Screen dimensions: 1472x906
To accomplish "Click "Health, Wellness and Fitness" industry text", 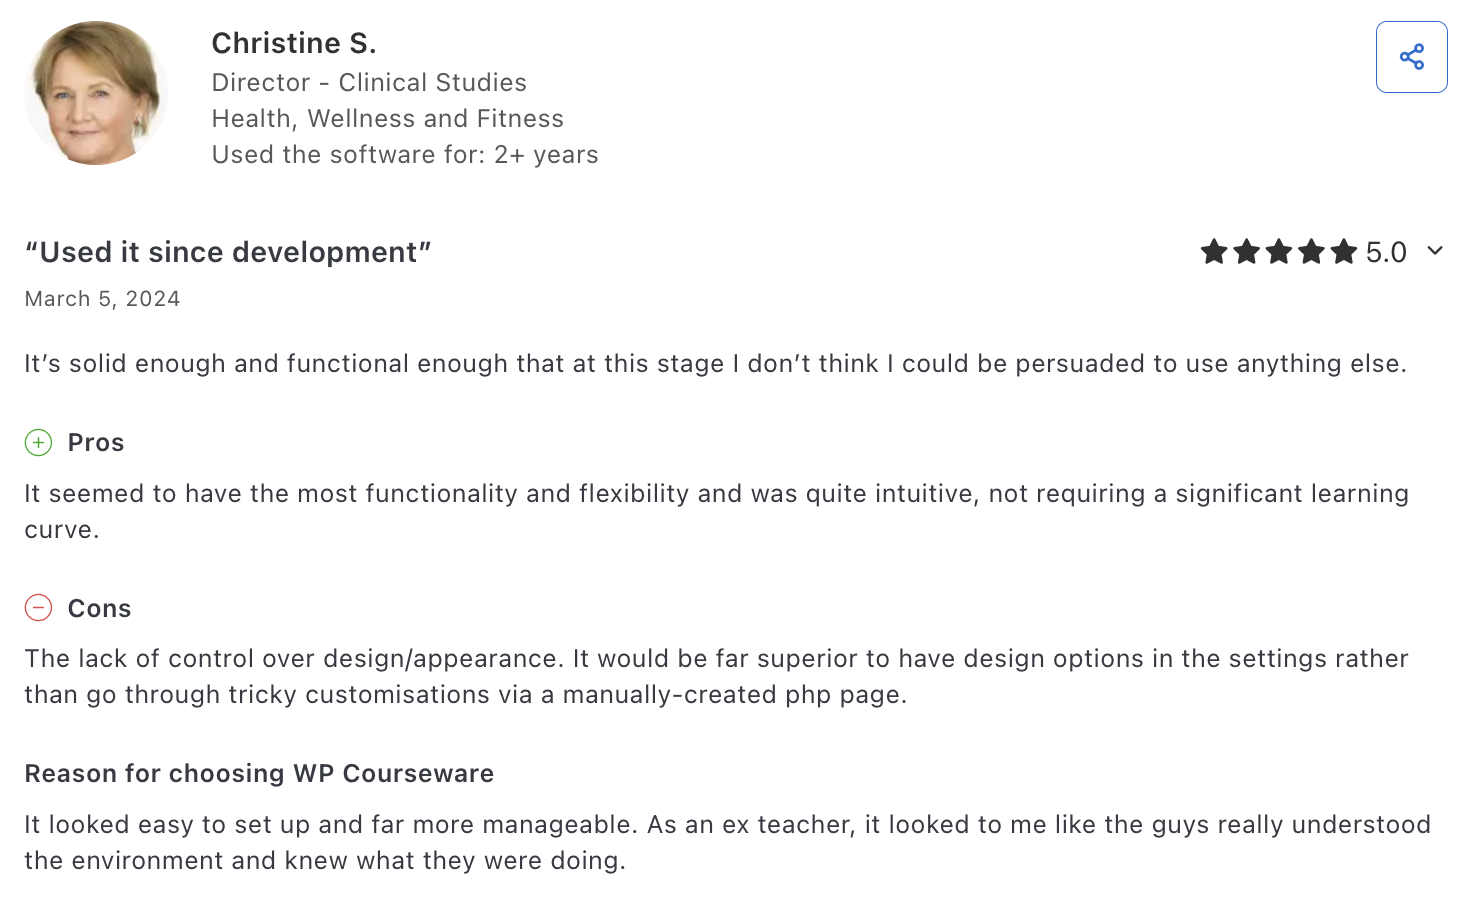I will coord(388,118).
